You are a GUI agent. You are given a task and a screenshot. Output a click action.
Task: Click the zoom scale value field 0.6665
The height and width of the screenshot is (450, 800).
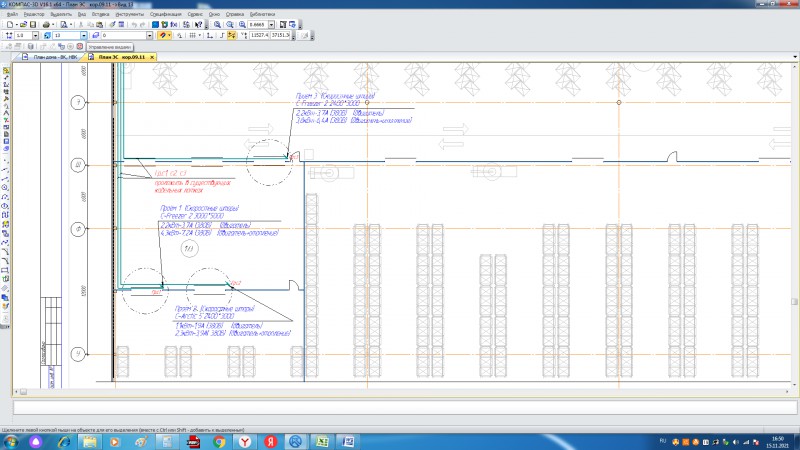tap(258, 24)
